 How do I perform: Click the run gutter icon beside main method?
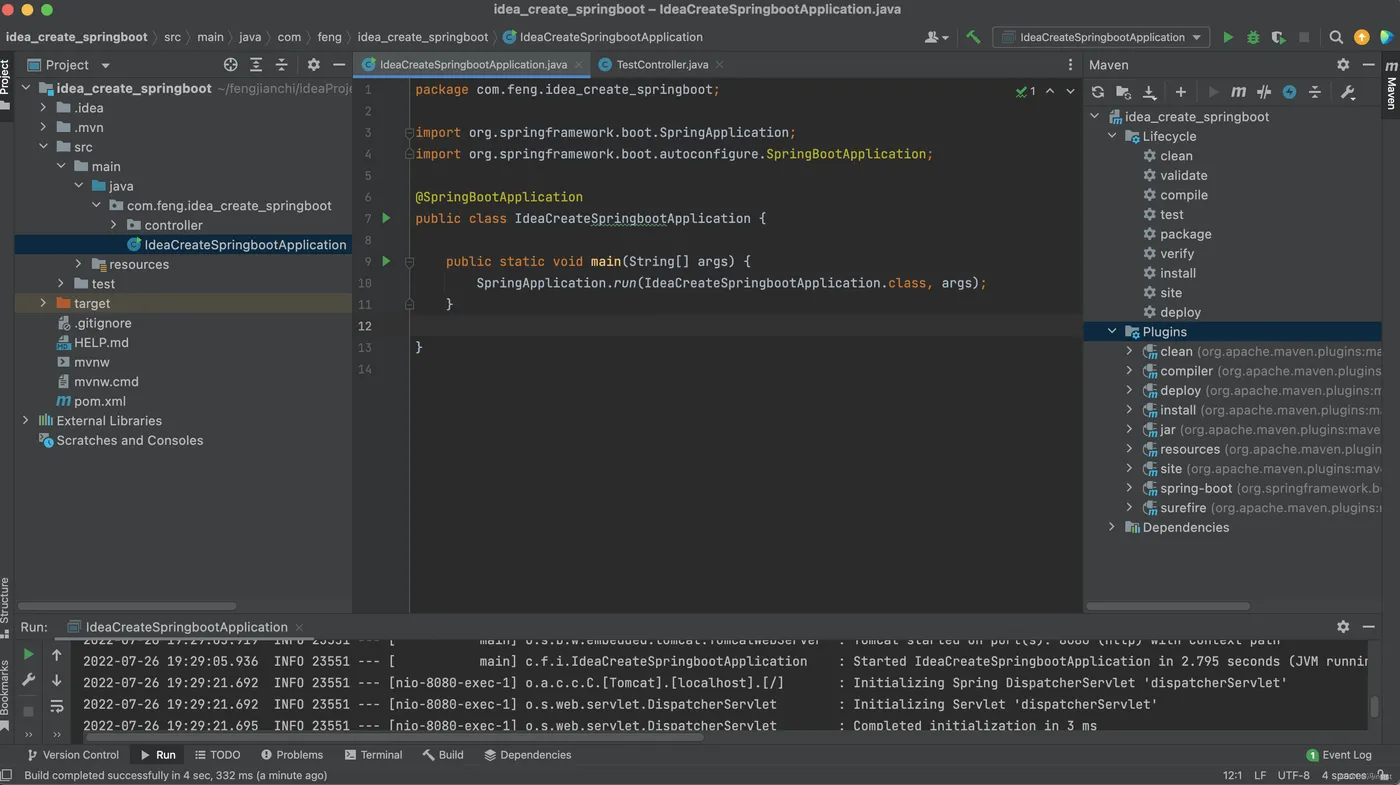click(387, 261)
